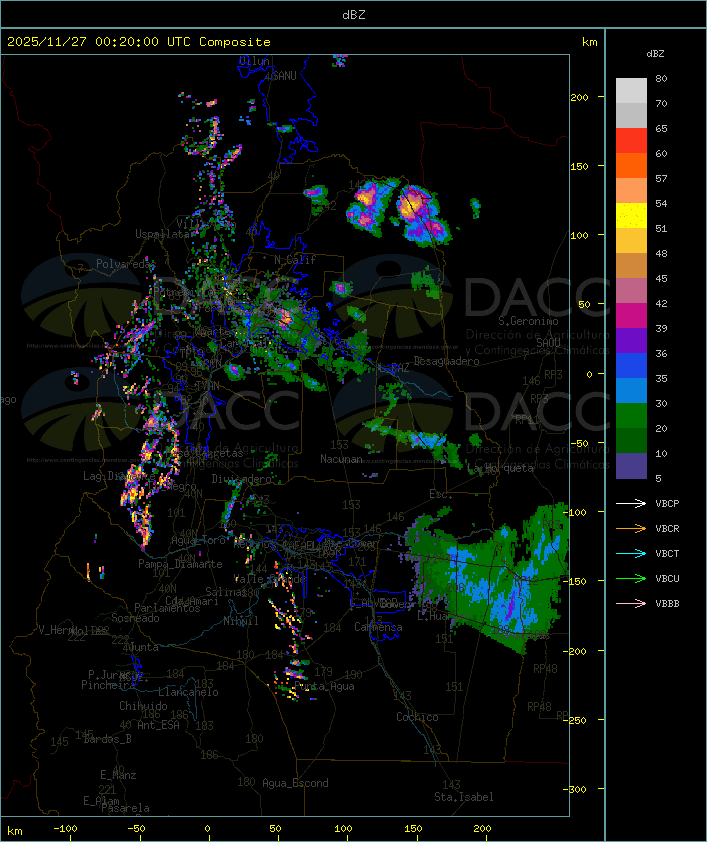Pick the slate violet 5-10 dBZ swatch
The height and width of the screenshot is (842, 707).
click(631, 466)
